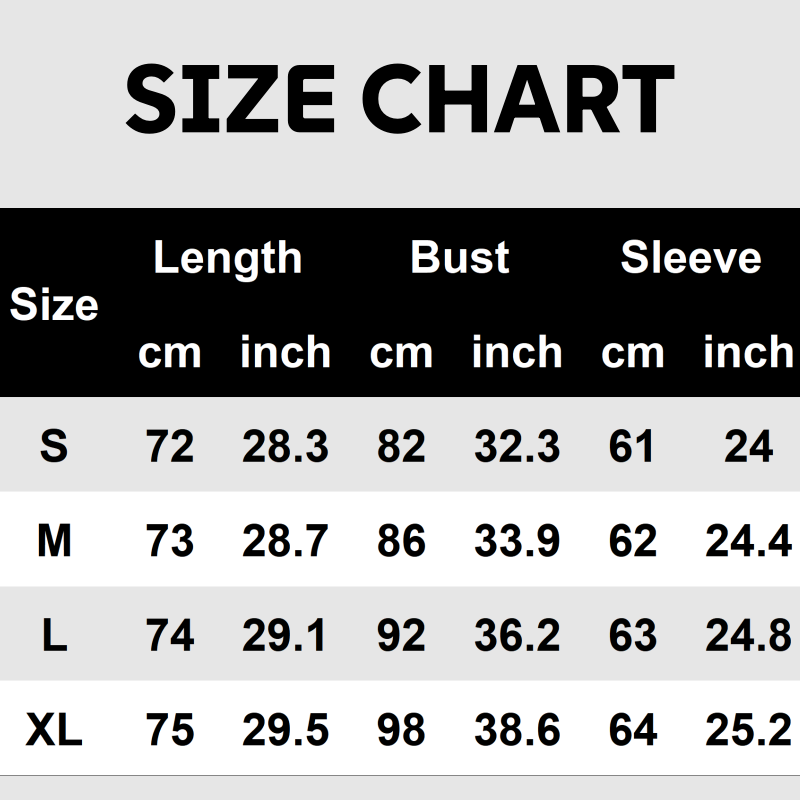Viewport: 800px width, 800px height.
Task: Click the XL size row label
Action: coord(54,731)
